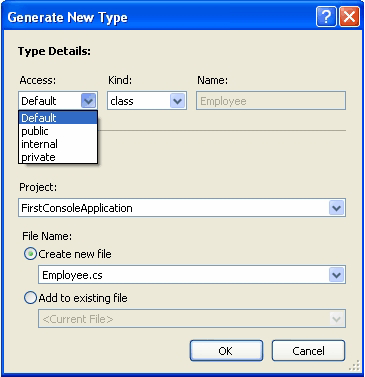Click the Employee name field
Screen dimensions: 365x377
click(271, 101)
